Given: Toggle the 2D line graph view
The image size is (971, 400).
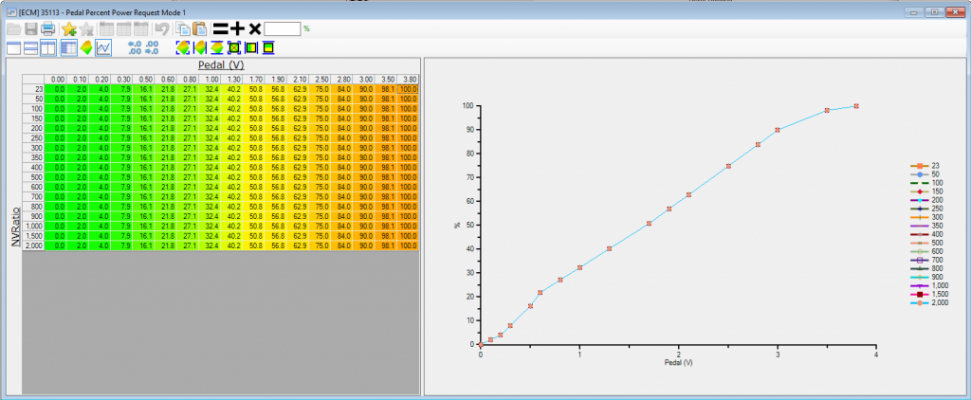Looking at the screenshot, I should click(x=103, y=48).
